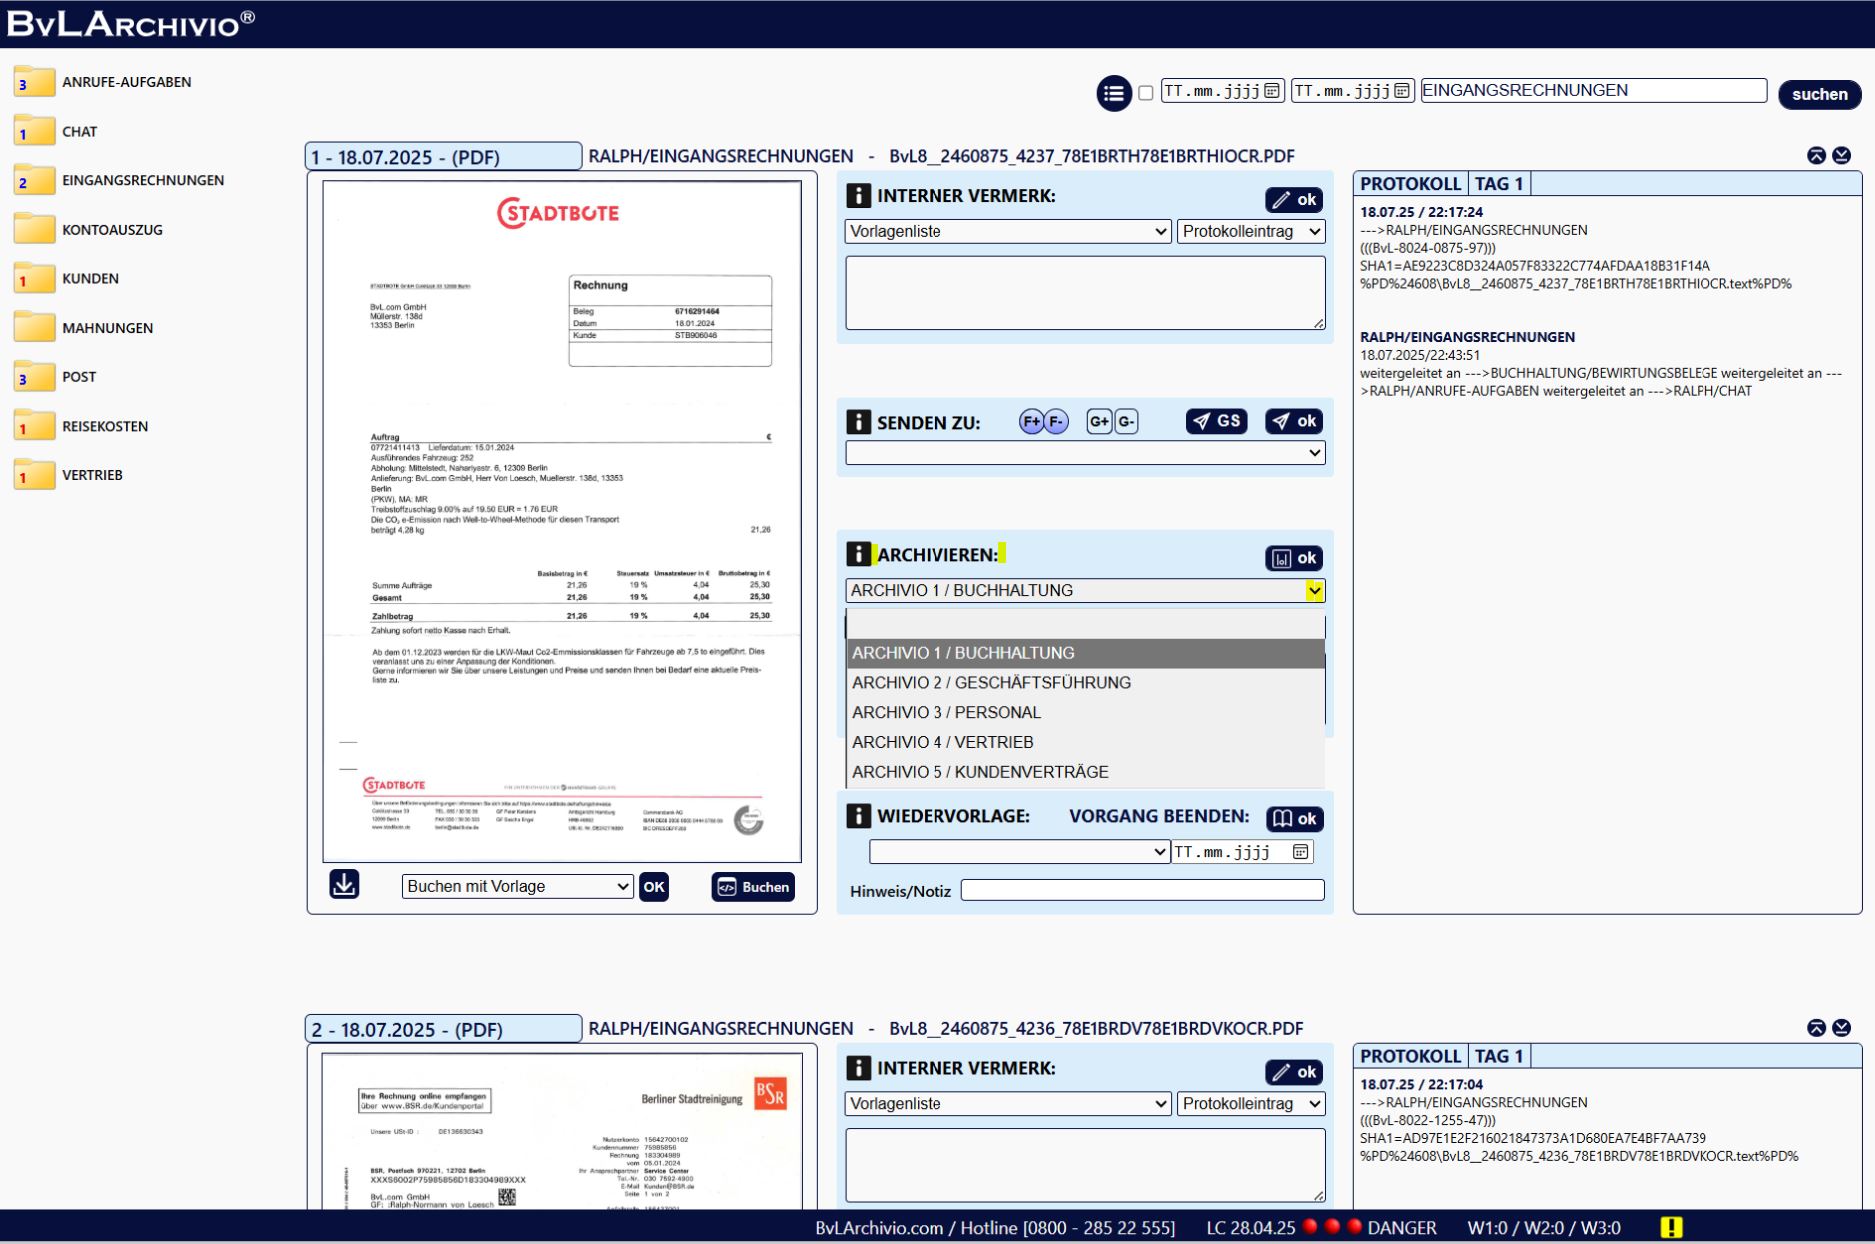Click the F+ icon in Senden zu
This screenshot has height=1244, width=1875.
1031,422
